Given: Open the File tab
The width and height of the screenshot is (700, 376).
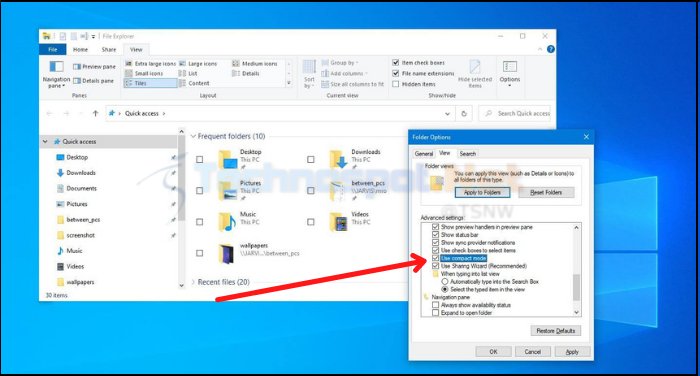Looking at the screenshot, I should click(x=53, y=50).
